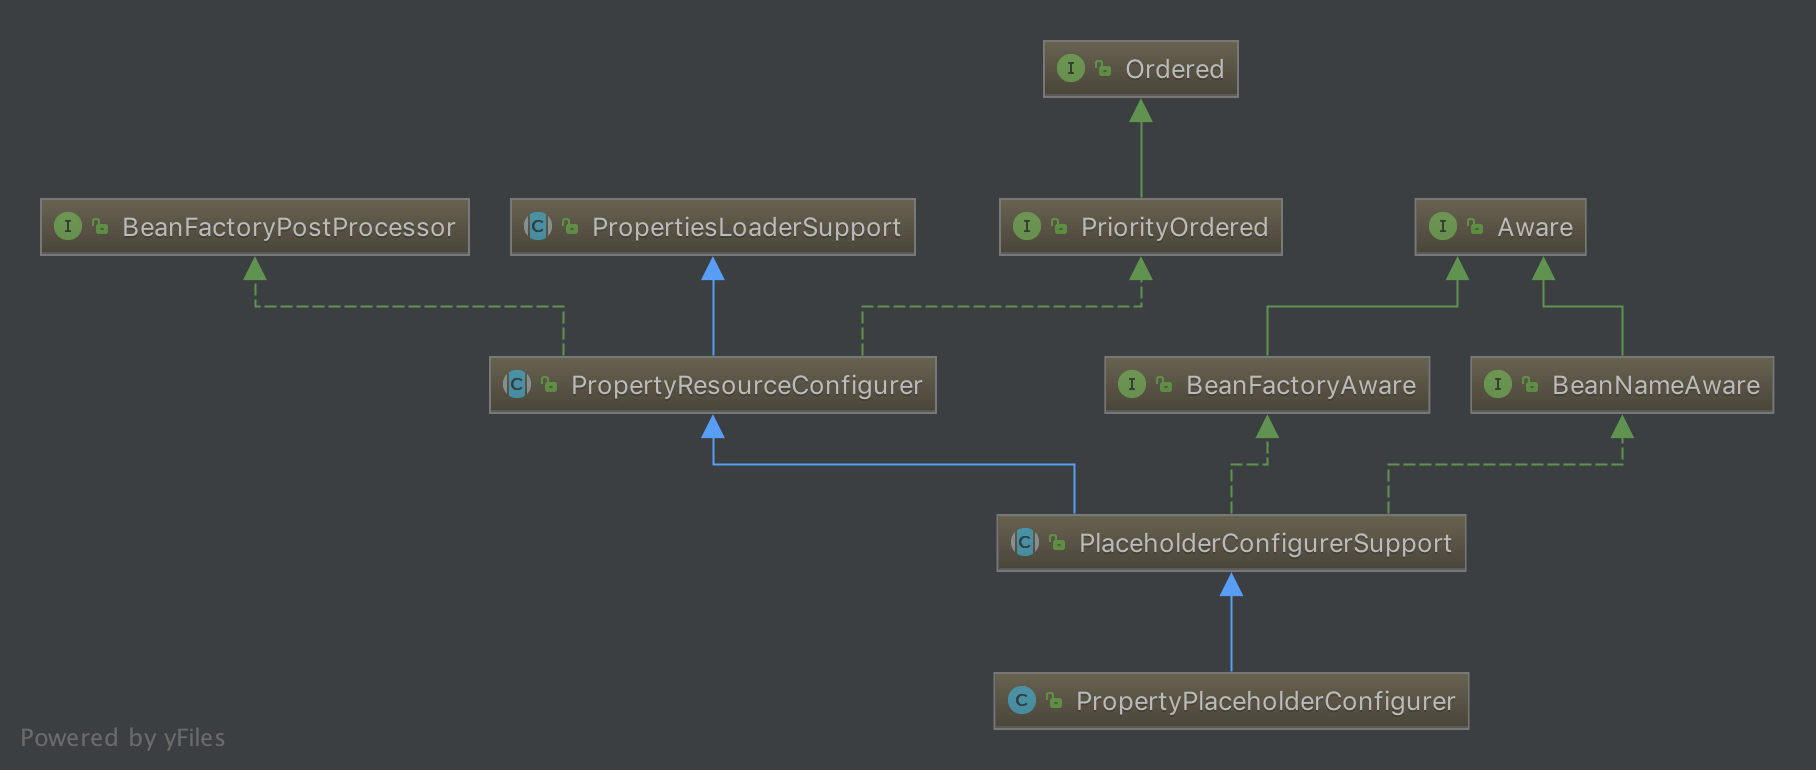Click the public visibility icon on PropertyPlaceholderConfigurer
The image size is (1816, 770).
tap(1054, 701)
